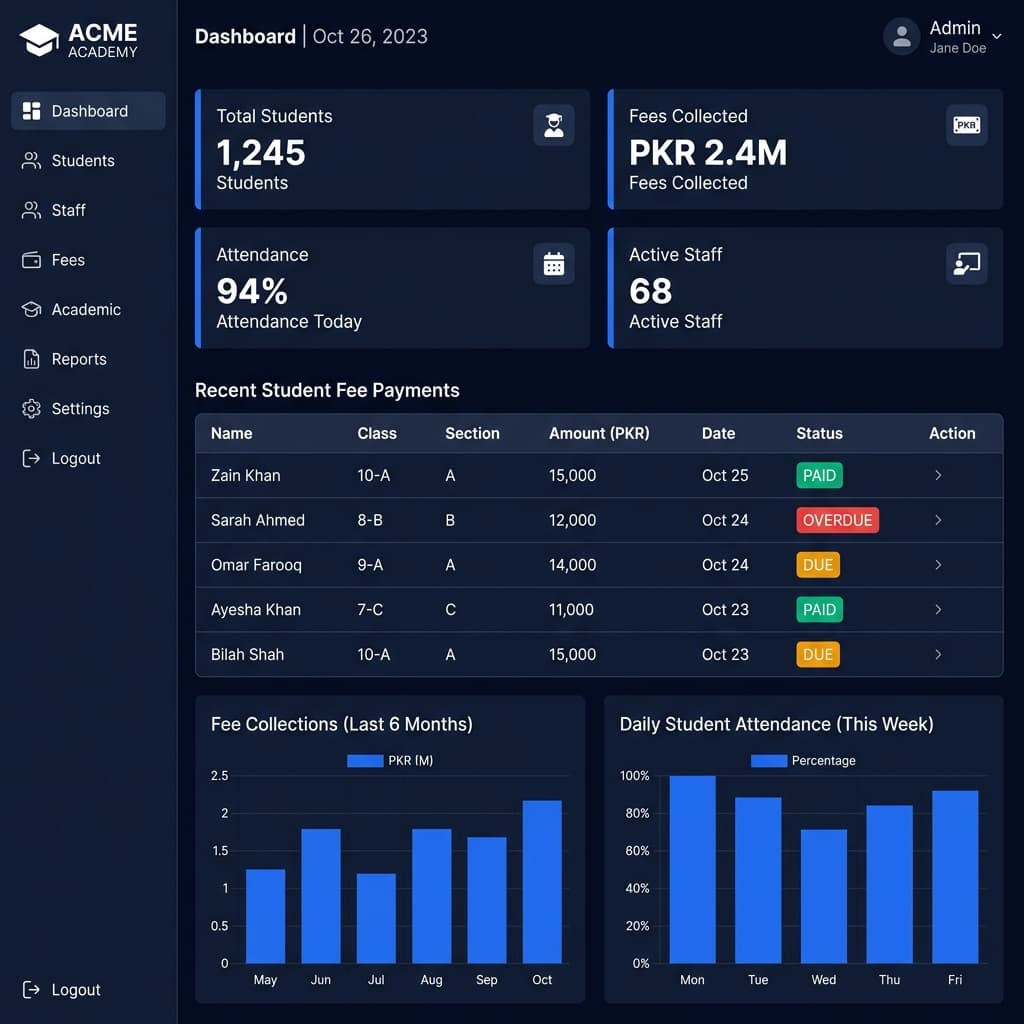
Task: Toggle the PKR (M) legend swatch
Action: [365, 761]
